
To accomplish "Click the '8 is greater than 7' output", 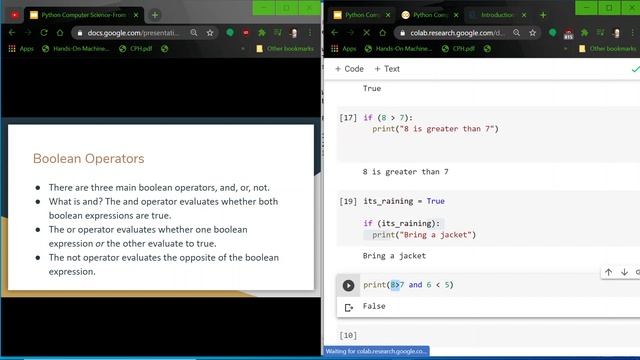I will pos(405,172).
